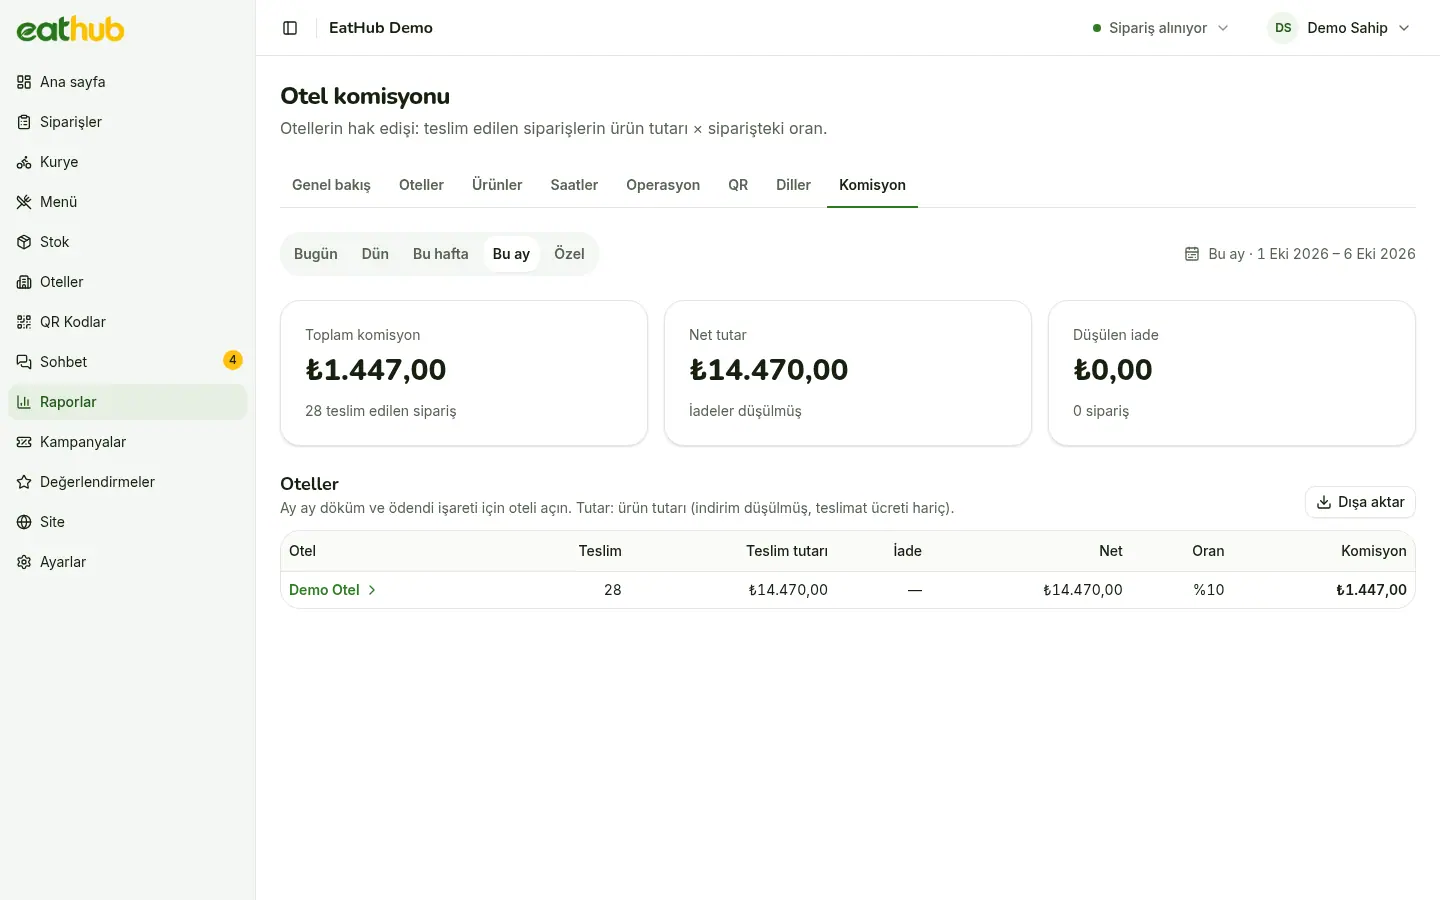Open Oteller building icon in sidebar
The image size is (1440, 900).
24,282
